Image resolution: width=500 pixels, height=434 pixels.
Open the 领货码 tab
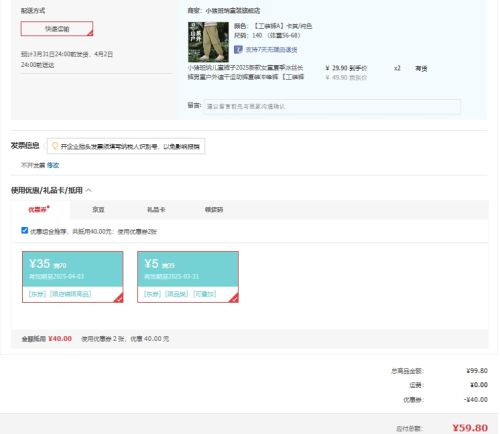[x=214, y=210]
